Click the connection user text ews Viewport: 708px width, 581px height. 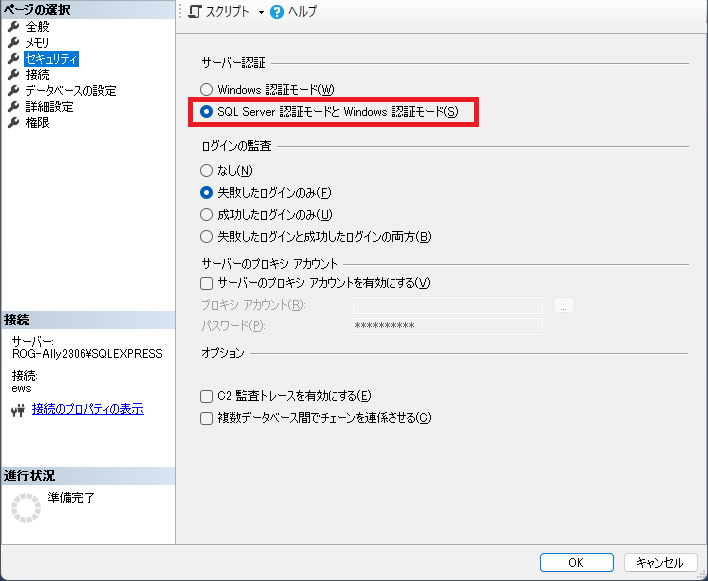pos(22,388)
